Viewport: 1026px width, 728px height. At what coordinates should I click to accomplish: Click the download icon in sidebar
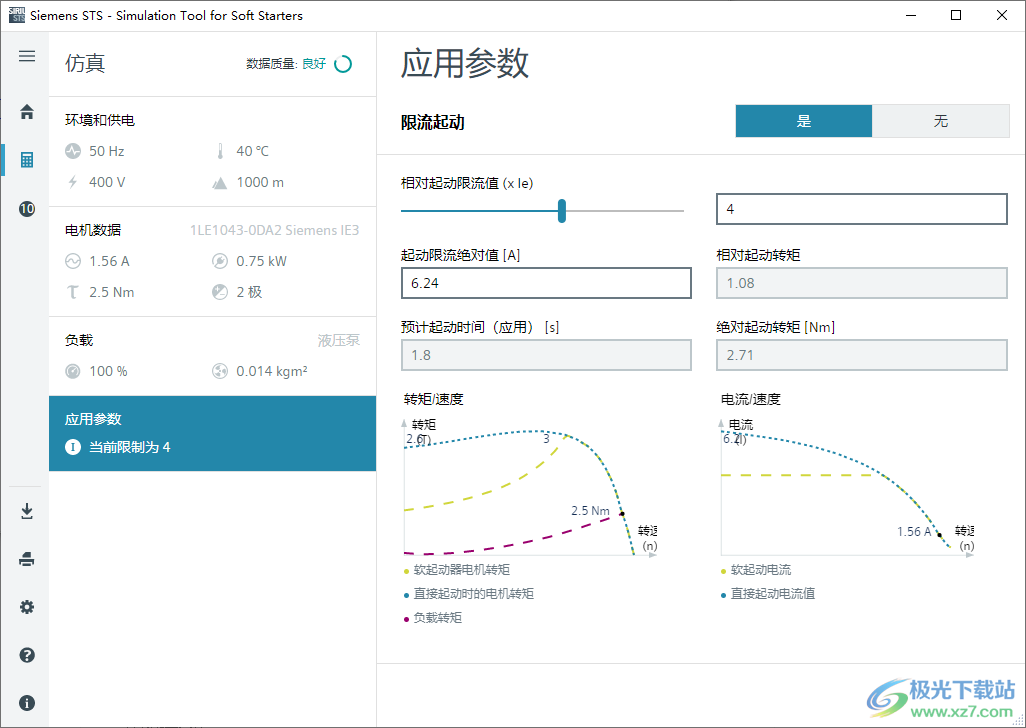click(27, 511)
